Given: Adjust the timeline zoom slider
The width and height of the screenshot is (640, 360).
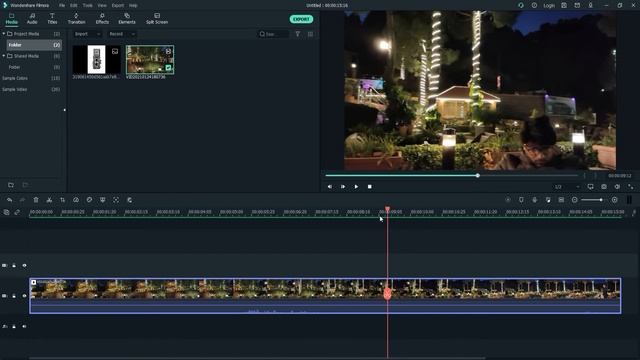Looking at the screenshot, I should point(593,200).
